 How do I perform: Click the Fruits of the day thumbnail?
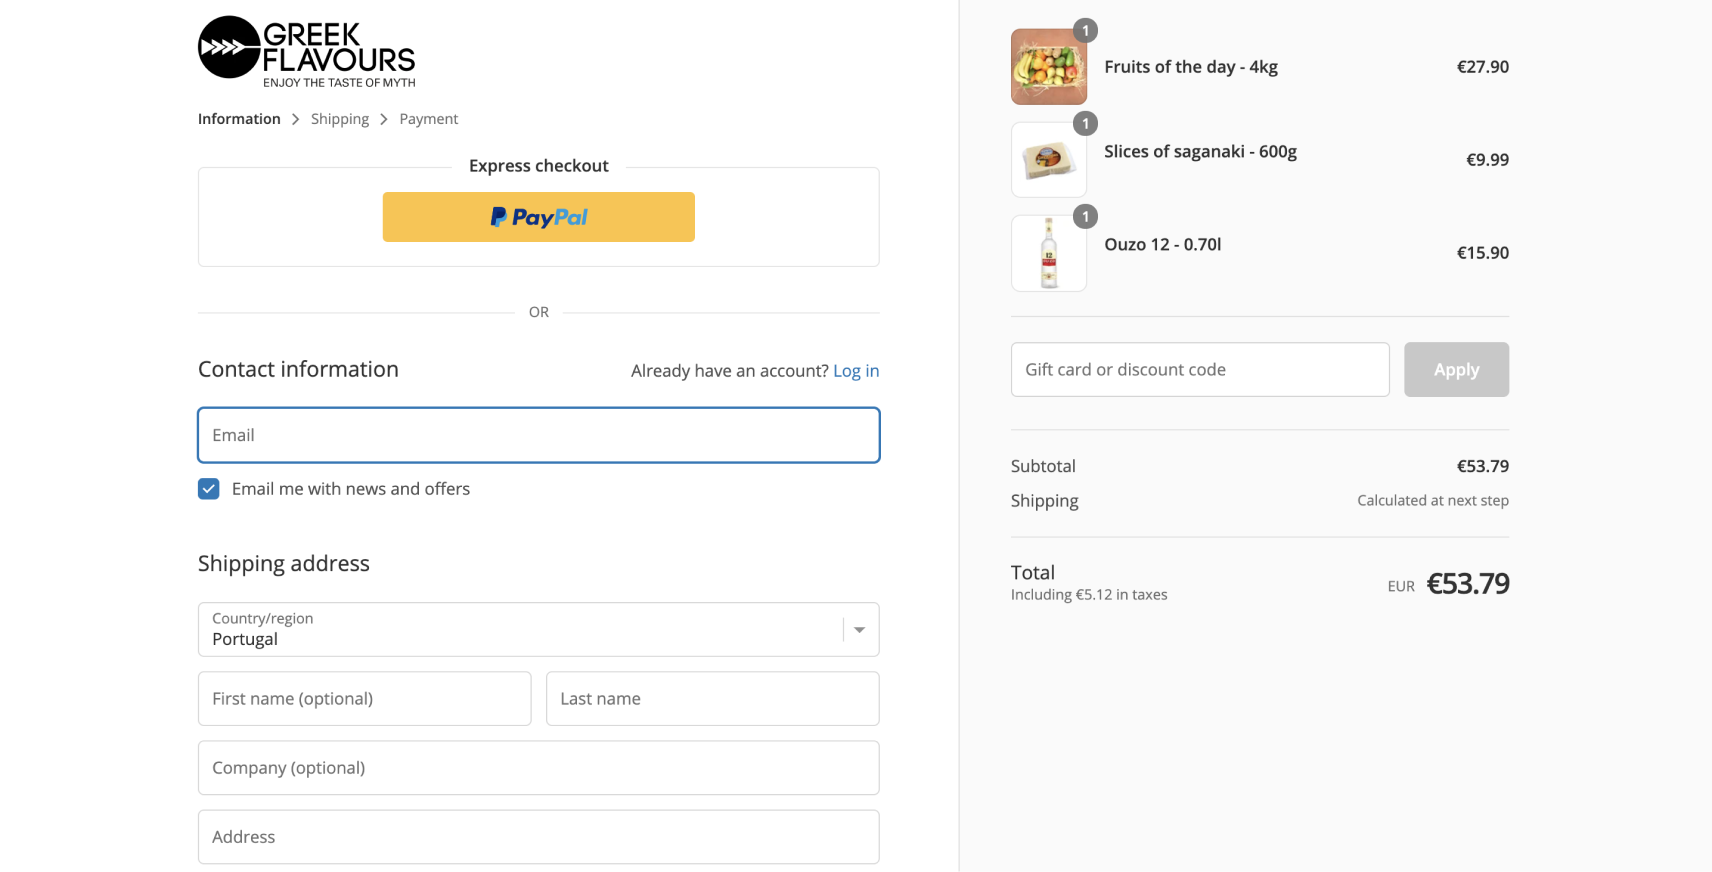tap(1049, 67)
